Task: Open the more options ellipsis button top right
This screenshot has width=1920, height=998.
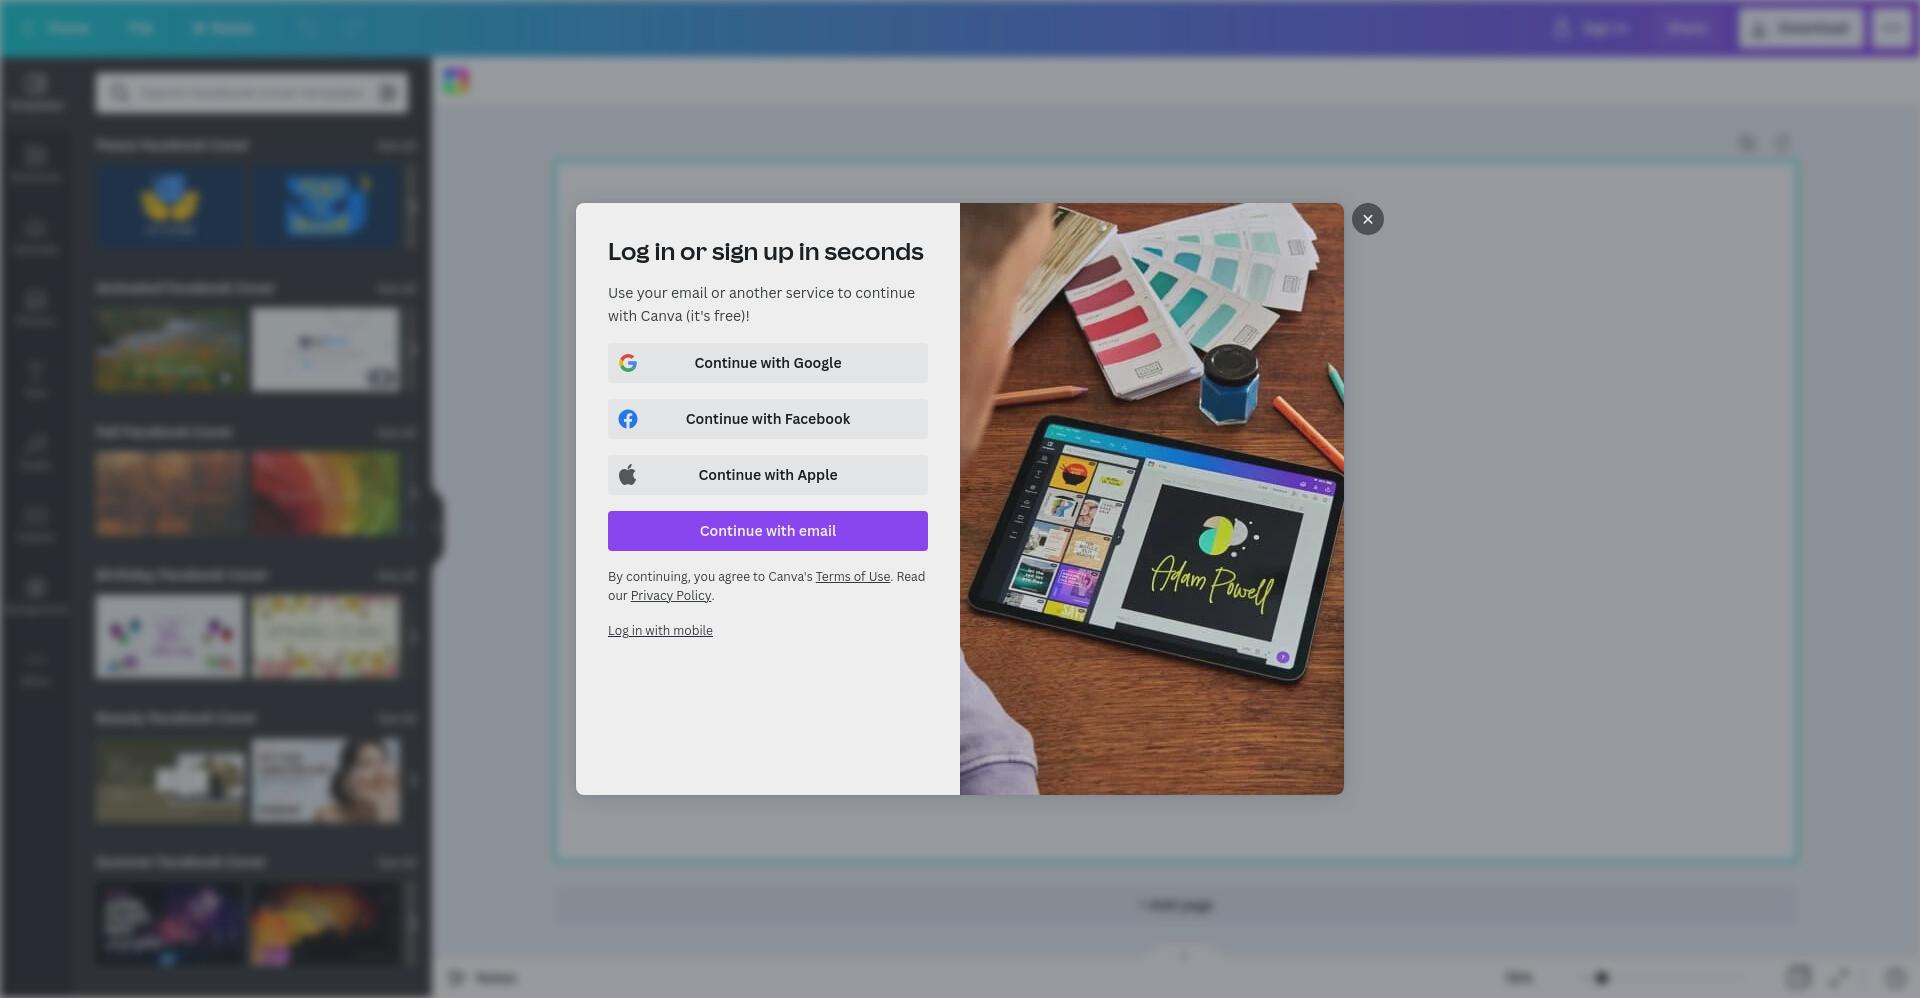Action: [1892, 28]
